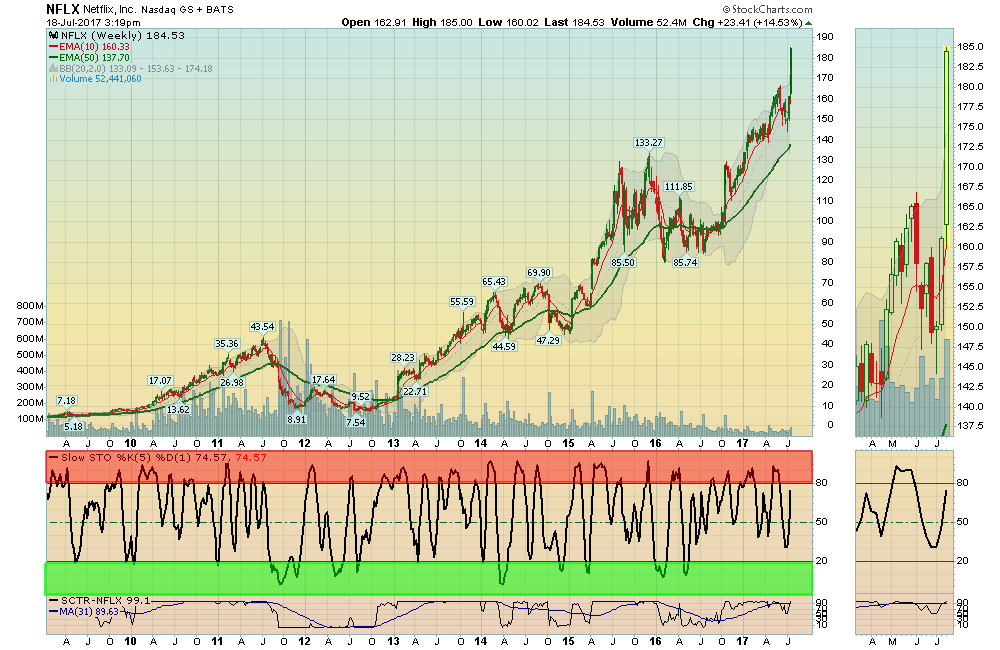This screenshot has width=1000, height=650.
Task: Click the blue line marker before MA(31)
Action: pyautogui.click(x=54, y=612)
